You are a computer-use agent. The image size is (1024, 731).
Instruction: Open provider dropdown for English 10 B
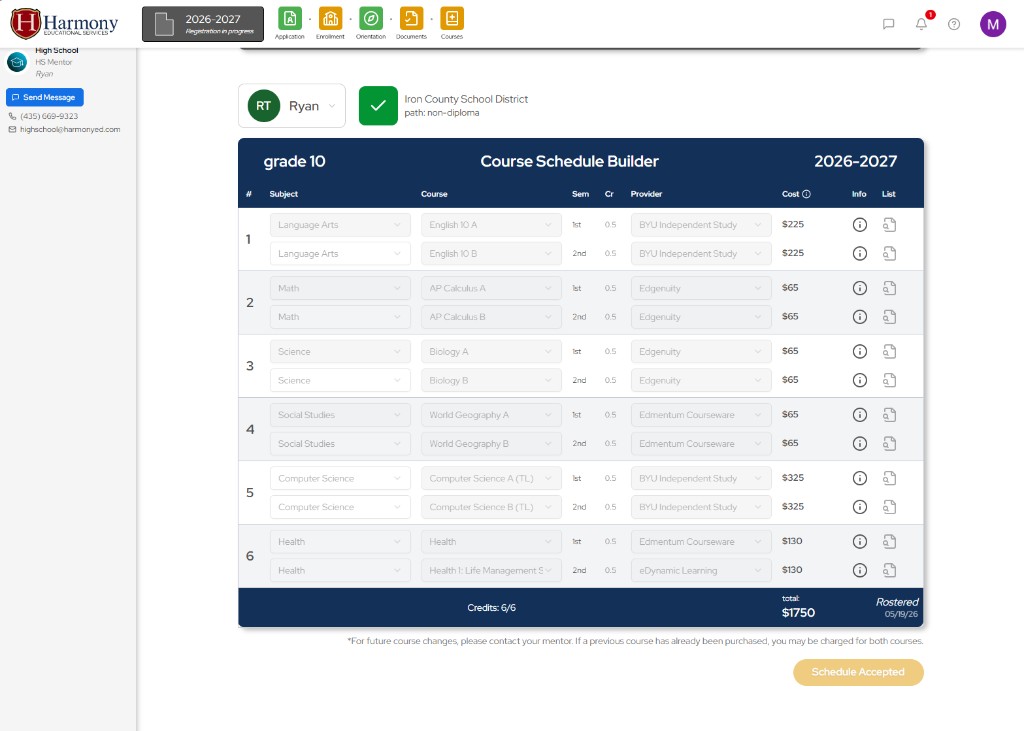click(701, 253)
